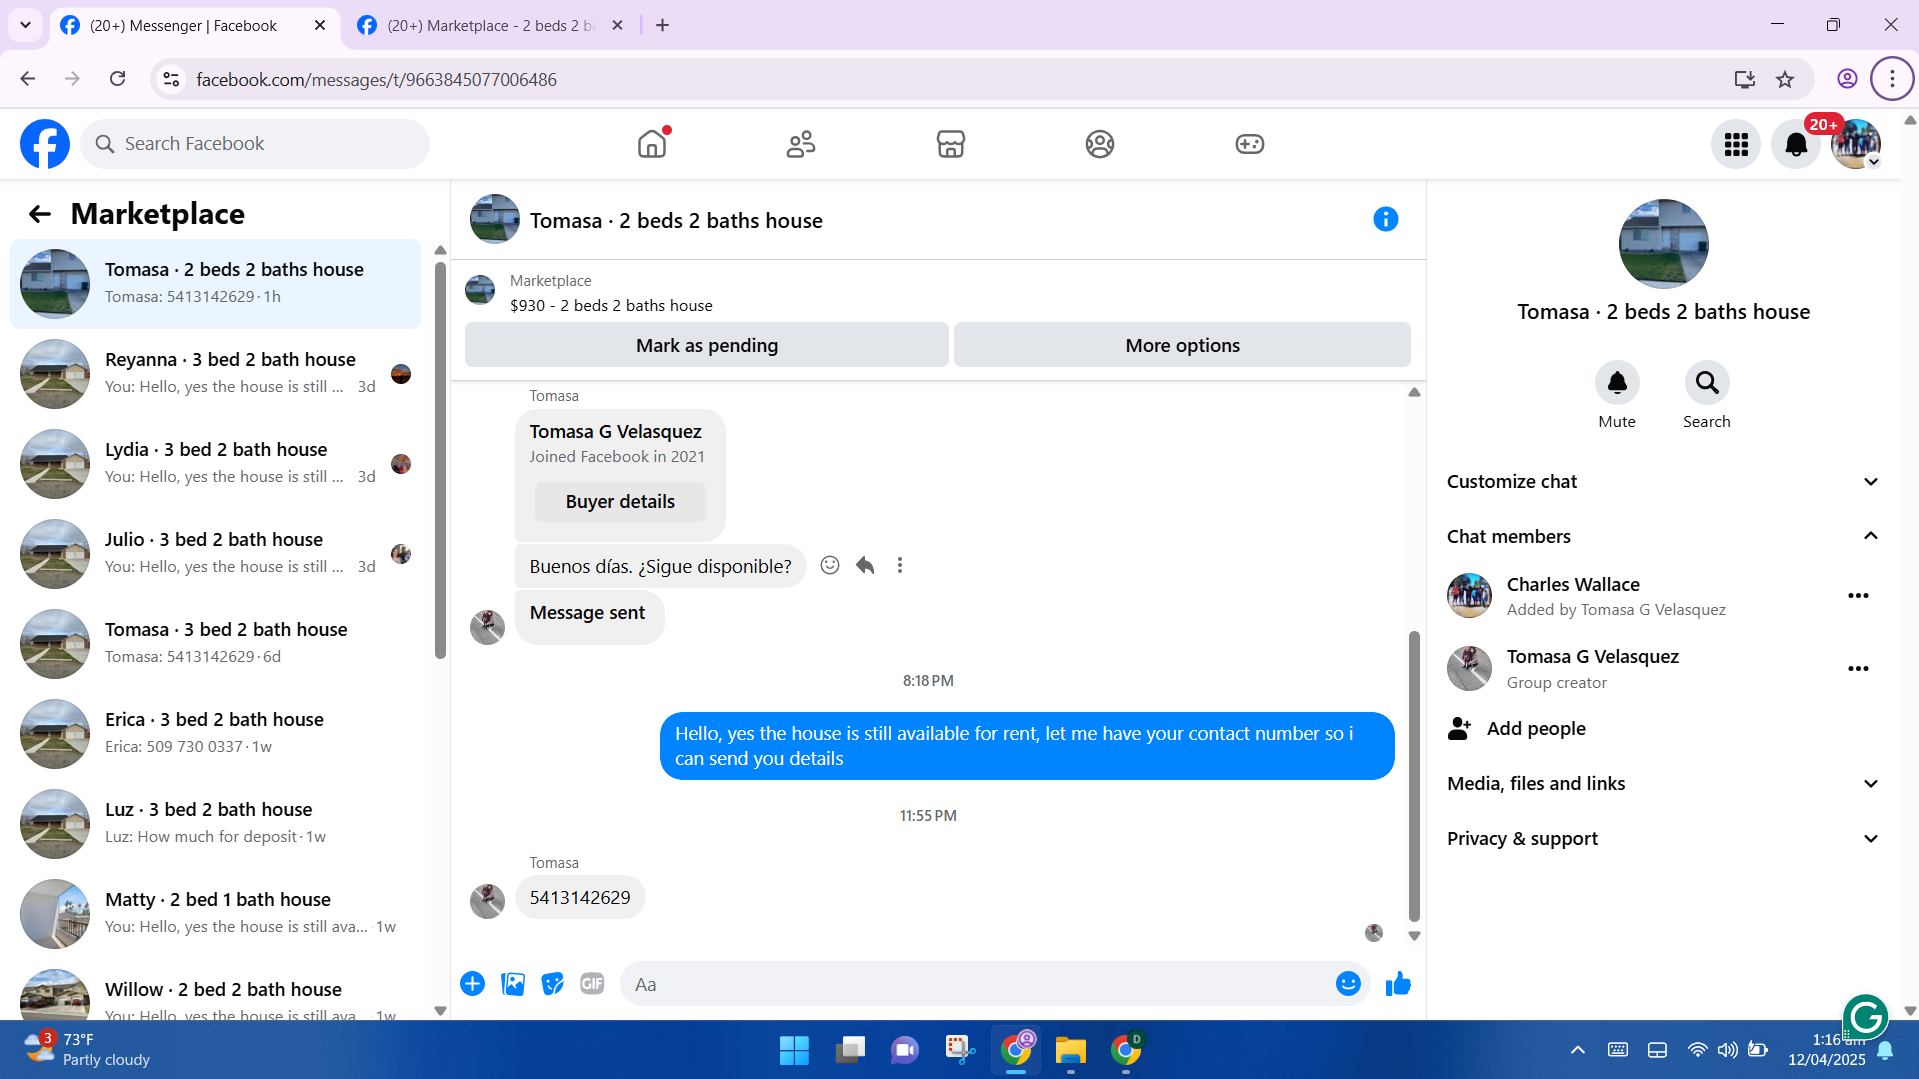Click the browser address bar URL
This screenshot has height=1079, width=1919.
[376, 80]
